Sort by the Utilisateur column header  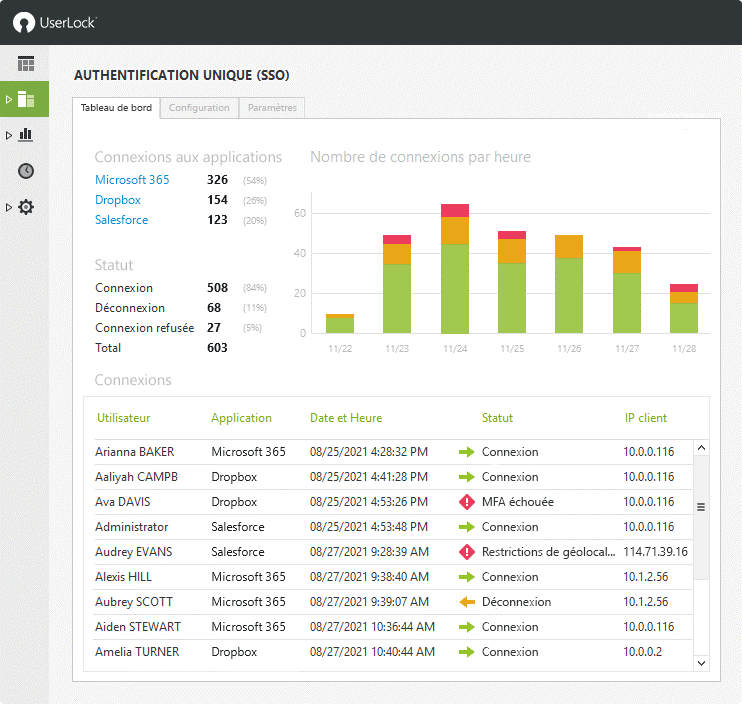(124, 418)
